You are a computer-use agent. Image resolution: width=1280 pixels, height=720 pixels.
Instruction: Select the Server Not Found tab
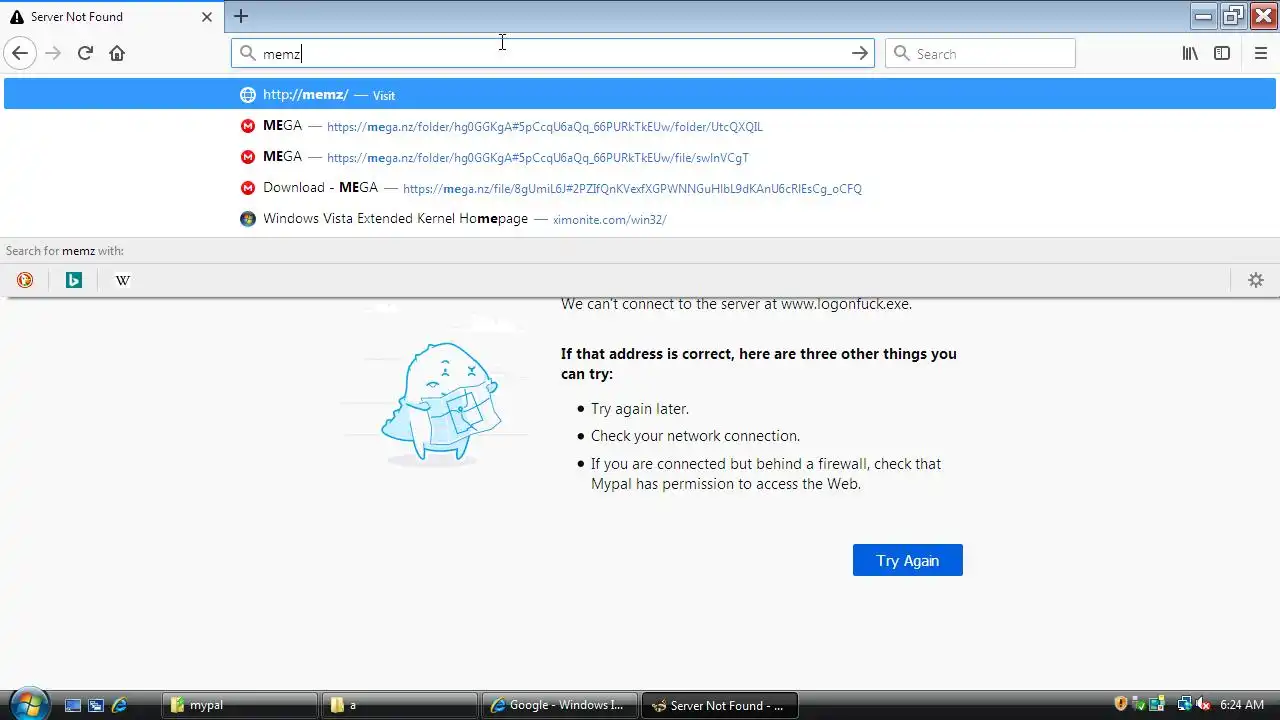(x=110, y=17)
